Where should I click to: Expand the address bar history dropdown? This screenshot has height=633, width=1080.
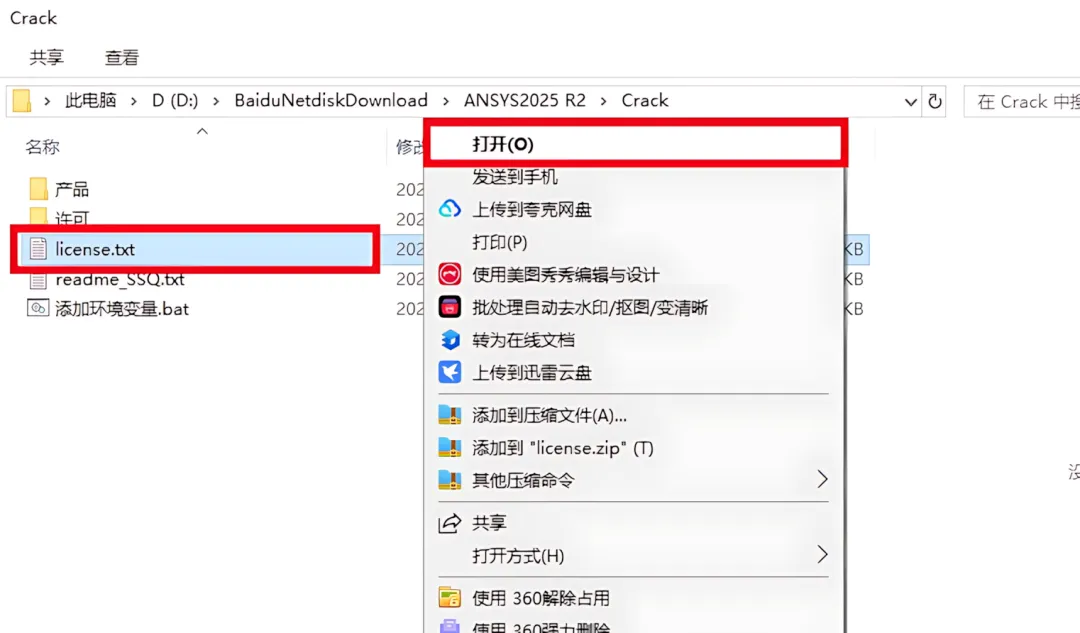(x=911, y=102)
